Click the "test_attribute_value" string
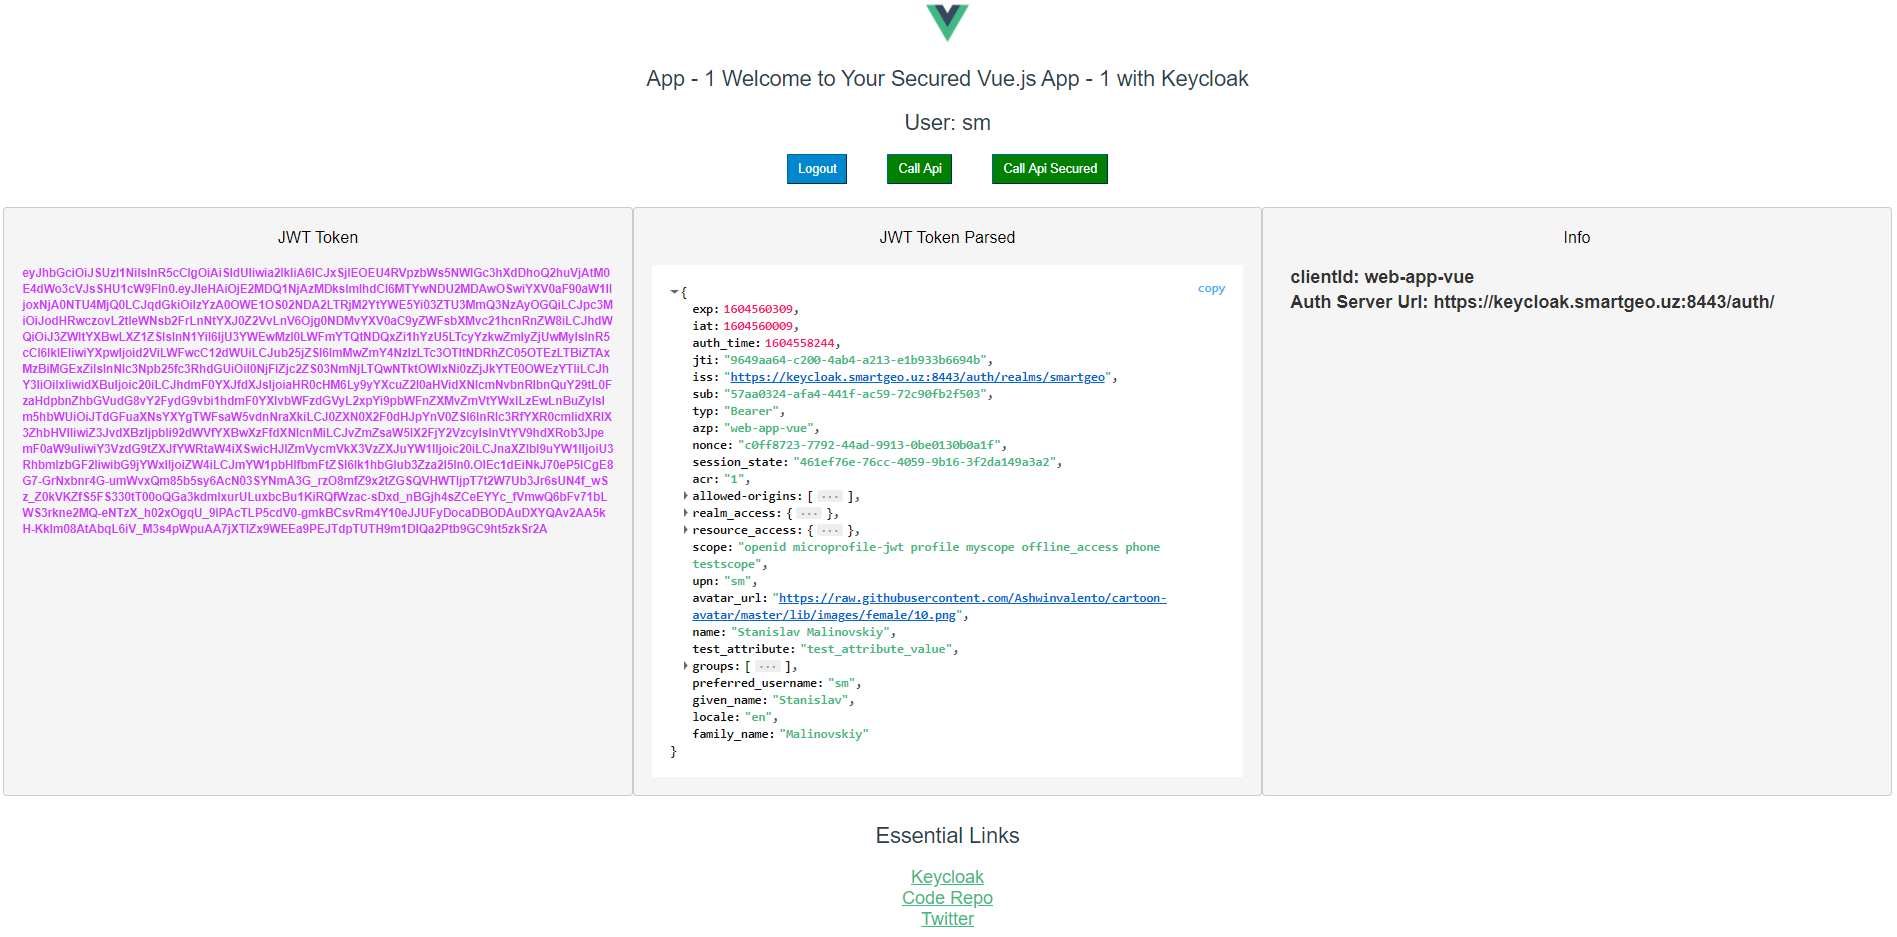The width and height of the screenshot is (1897, 937). click(x=876, y=649)
